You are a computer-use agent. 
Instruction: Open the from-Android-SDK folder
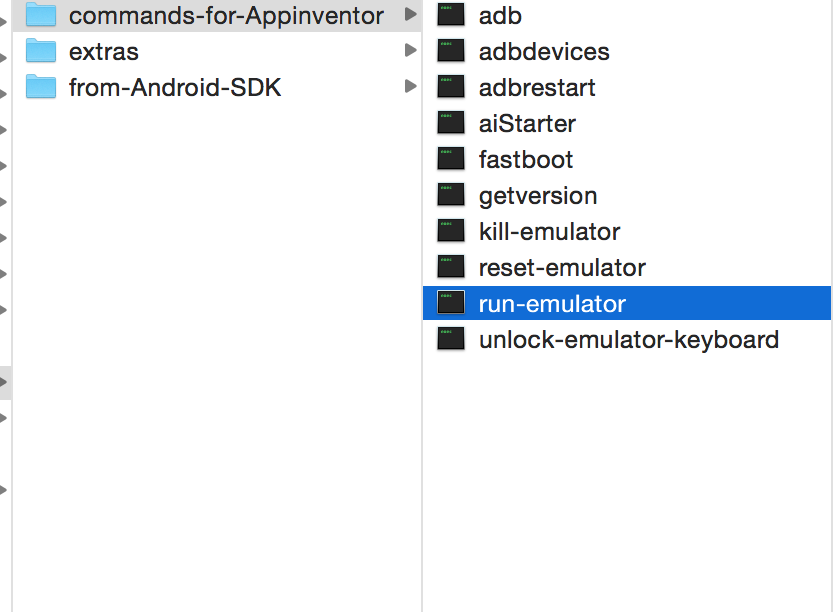click(x=216, y=87)
